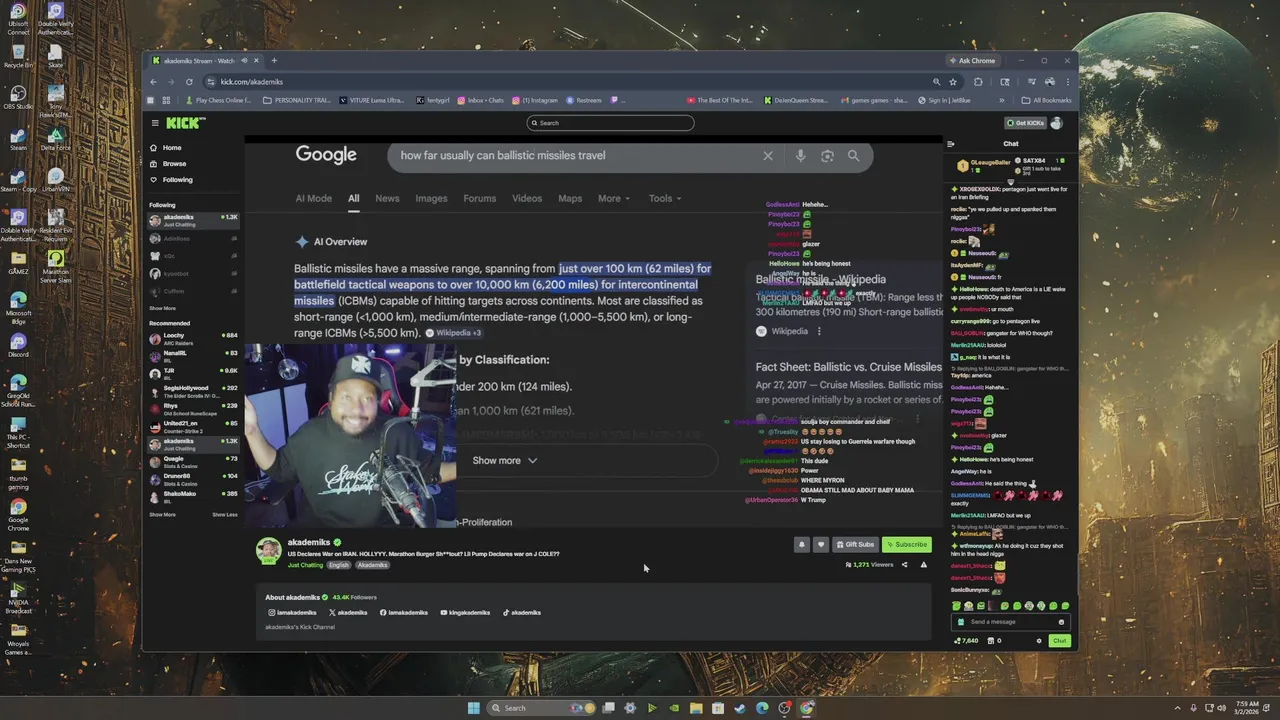This screenshot has width=1280, height=720.
Task: Open File Explorer from the taskbar
Action: click(x=696, y=708)
